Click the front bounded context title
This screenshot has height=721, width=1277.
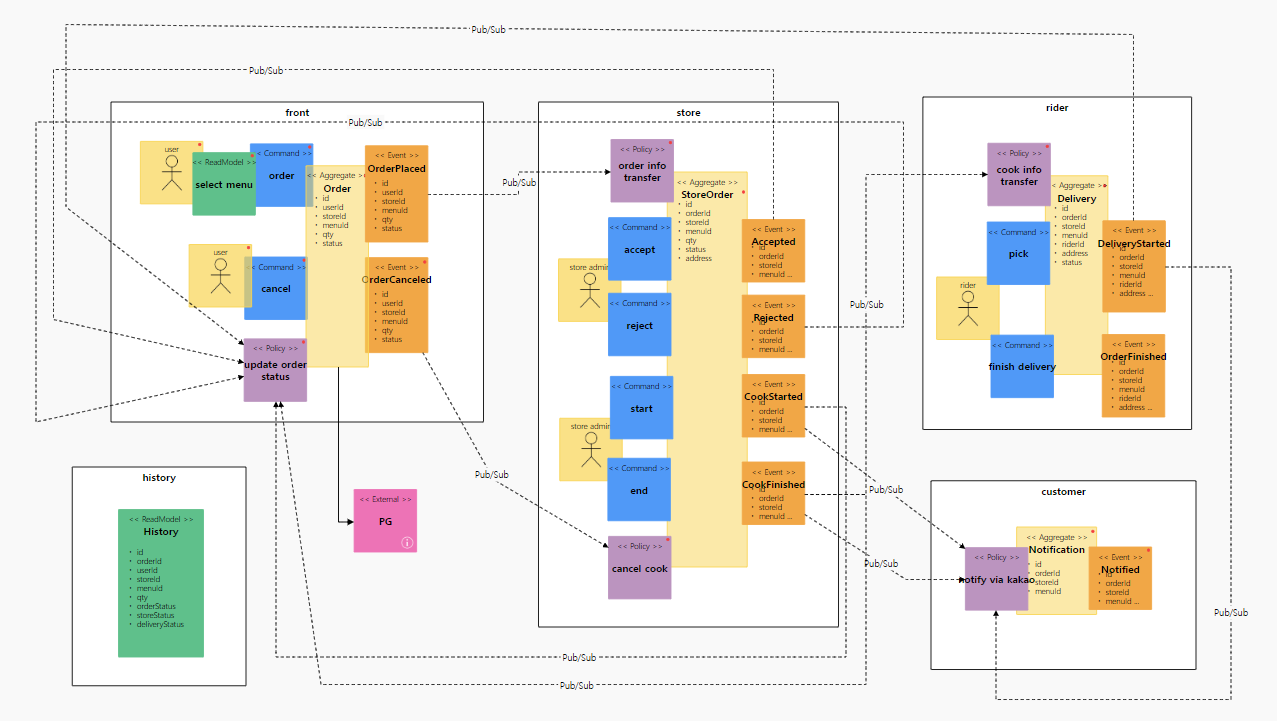[297, 112]
